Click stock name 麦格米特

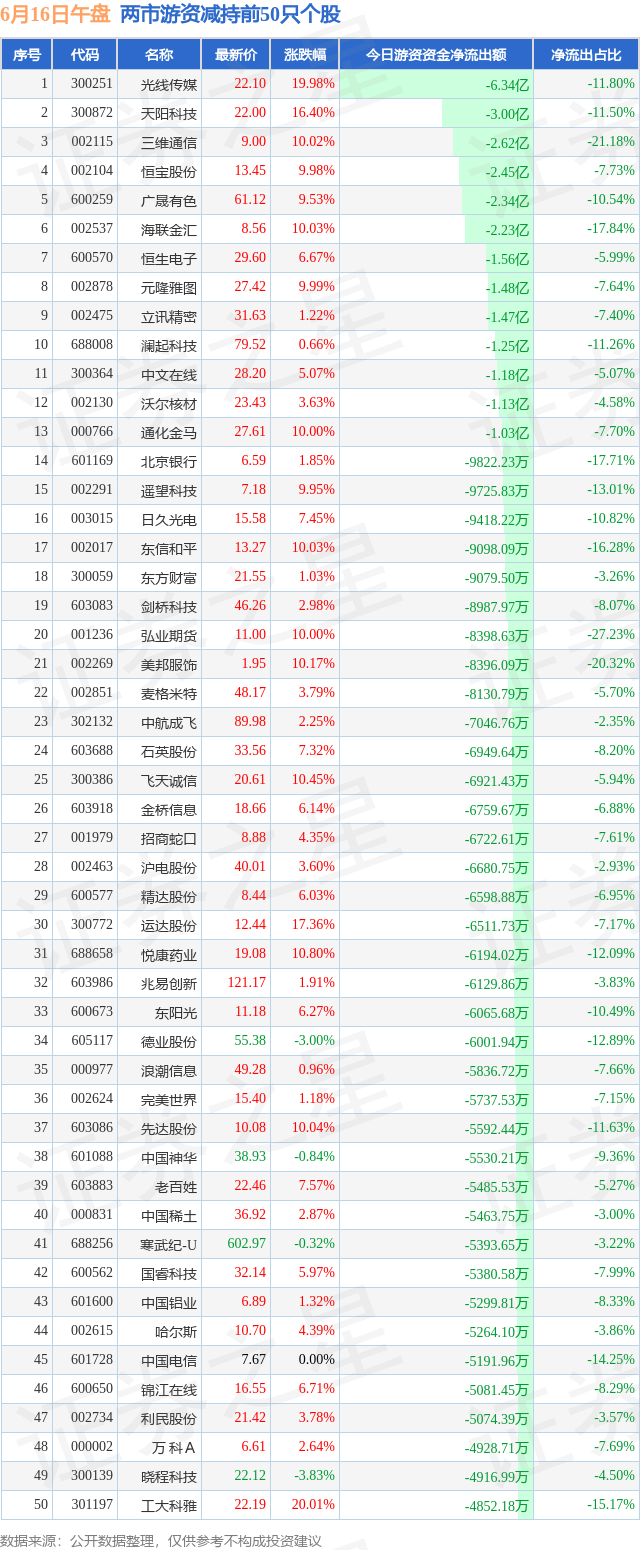[x=169, y=693]
